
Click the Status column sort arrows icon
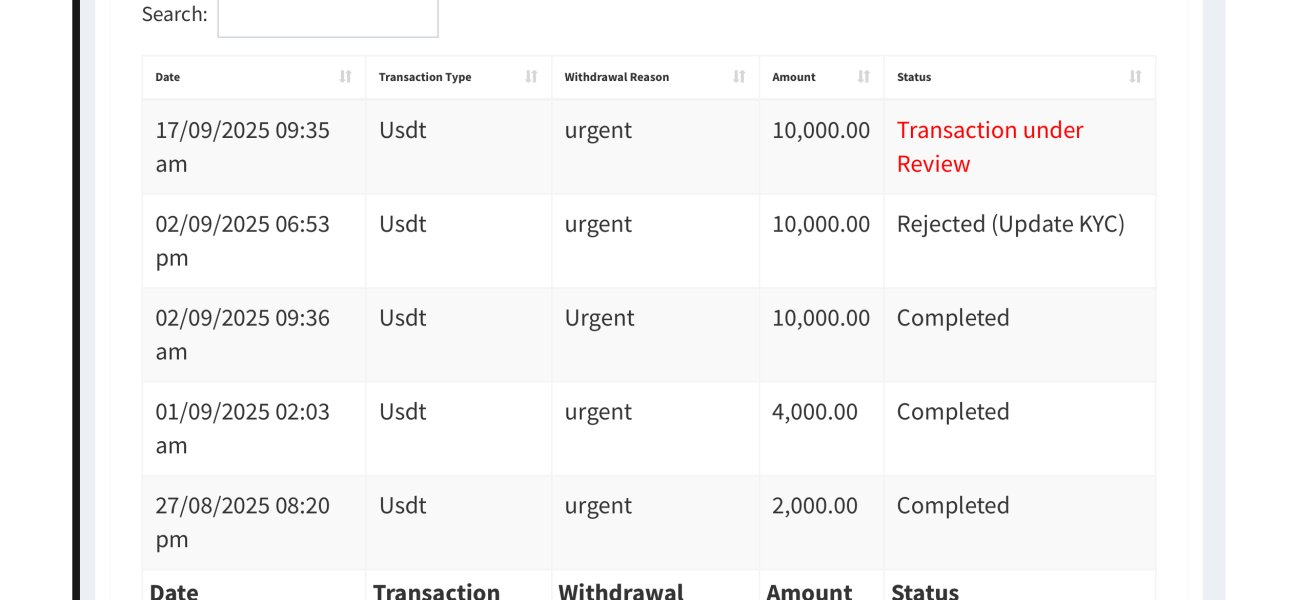pos(1136,77)
